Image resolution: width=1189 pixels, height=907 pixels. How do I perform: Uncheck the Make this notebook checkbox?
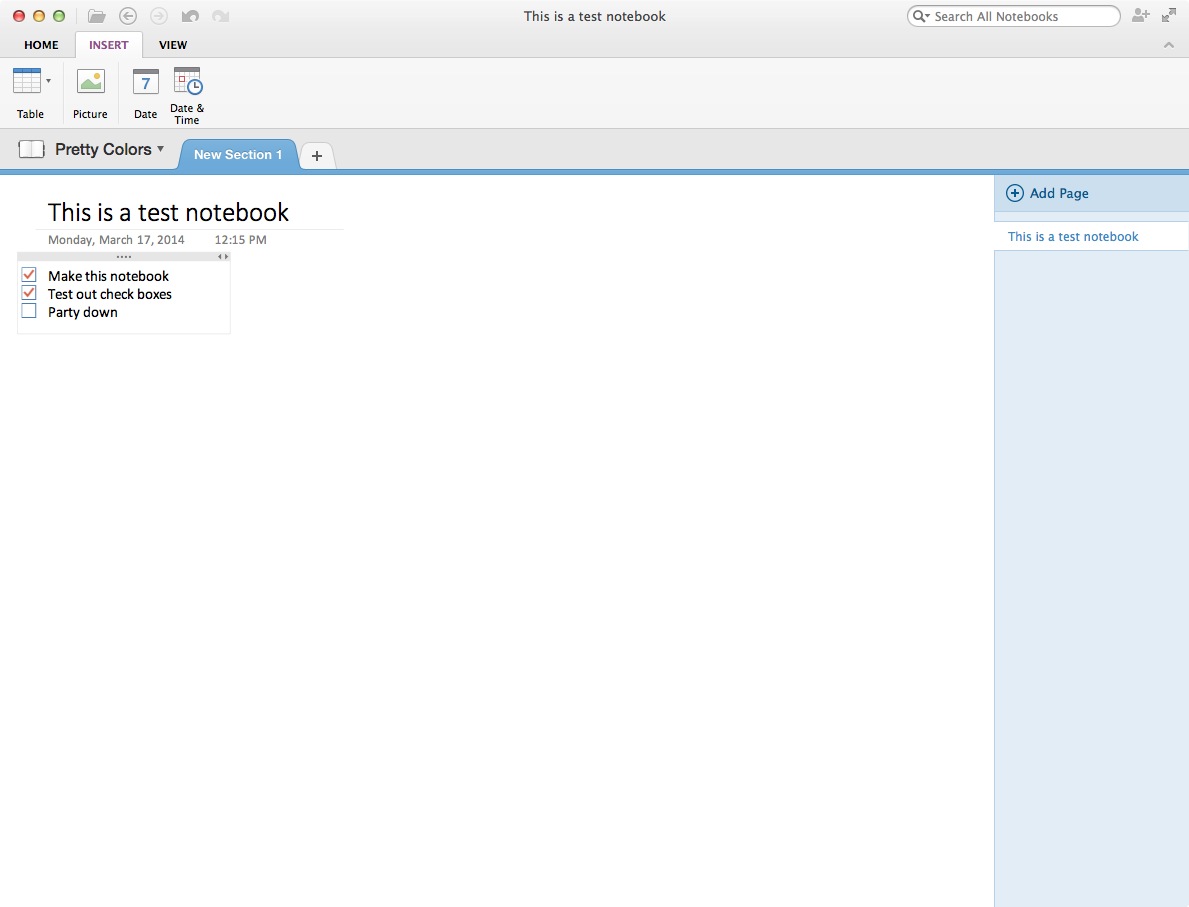[x=29, y=274]
